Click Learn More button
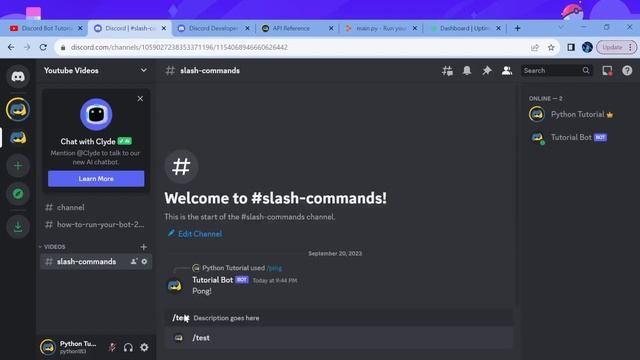Screen dimensions: 640x360 [x=96, y=179]
